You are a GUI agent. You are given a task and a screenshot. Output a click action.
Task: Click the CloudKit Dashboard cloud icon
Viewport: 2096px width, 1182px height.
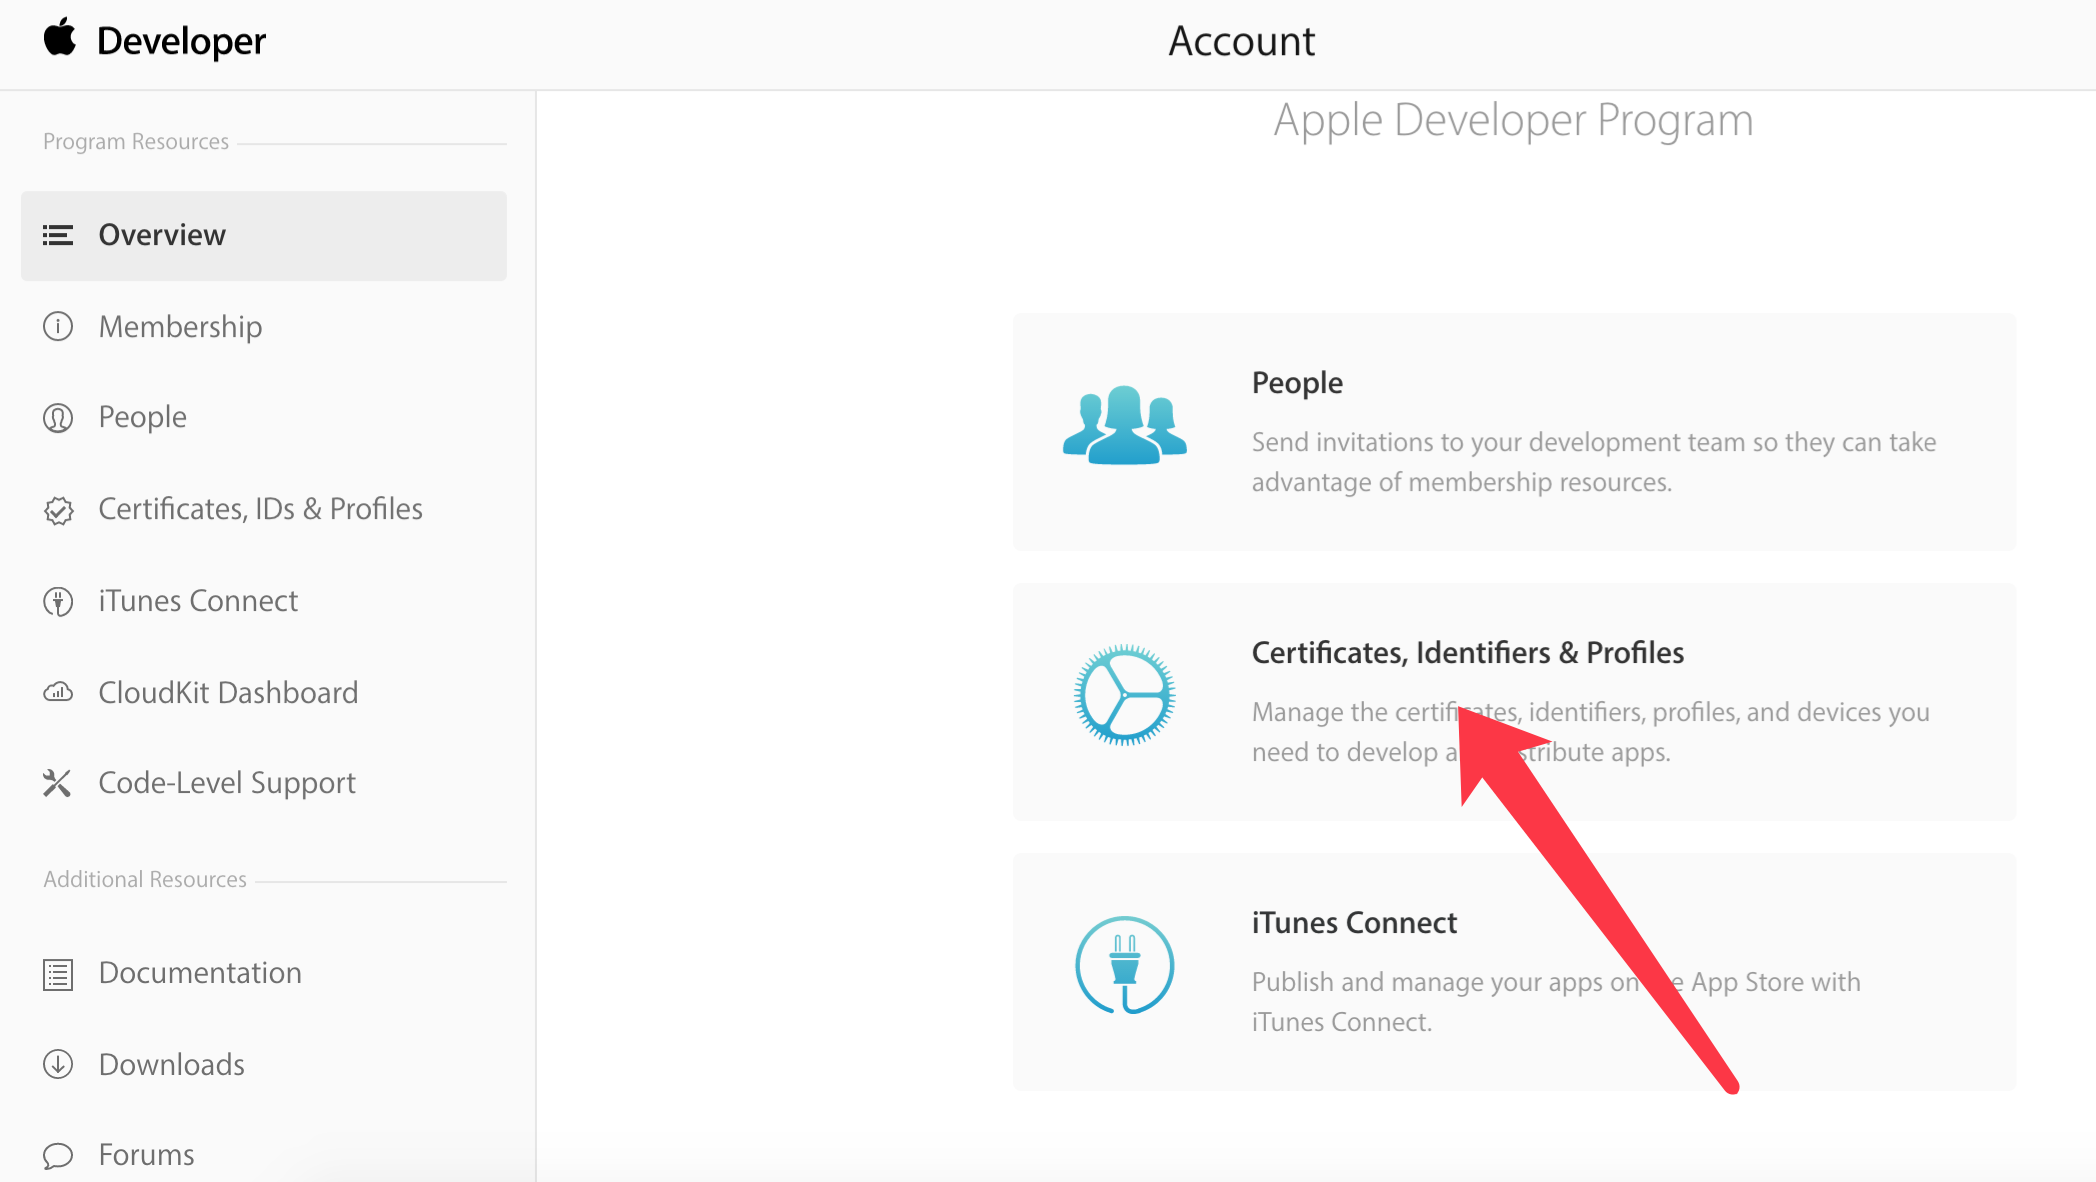[x=58, y=692]
